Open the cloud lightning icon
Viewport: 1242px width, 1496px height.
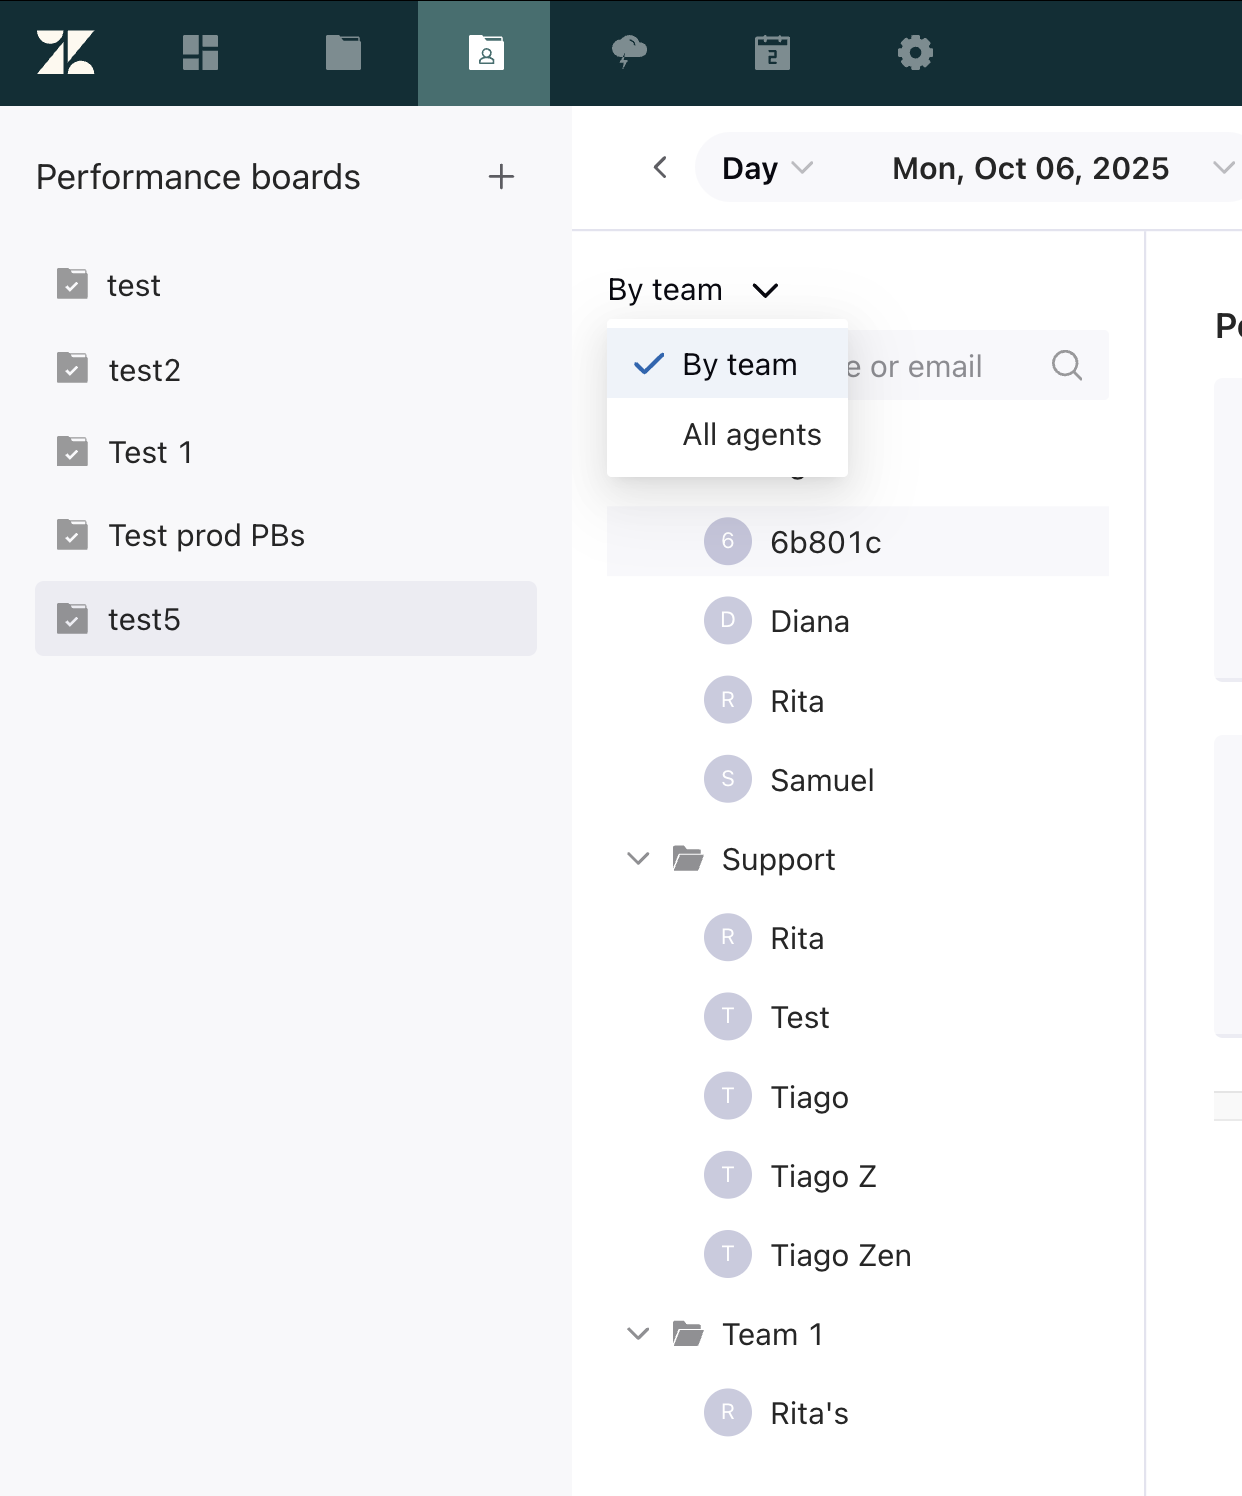click(629, 52)
